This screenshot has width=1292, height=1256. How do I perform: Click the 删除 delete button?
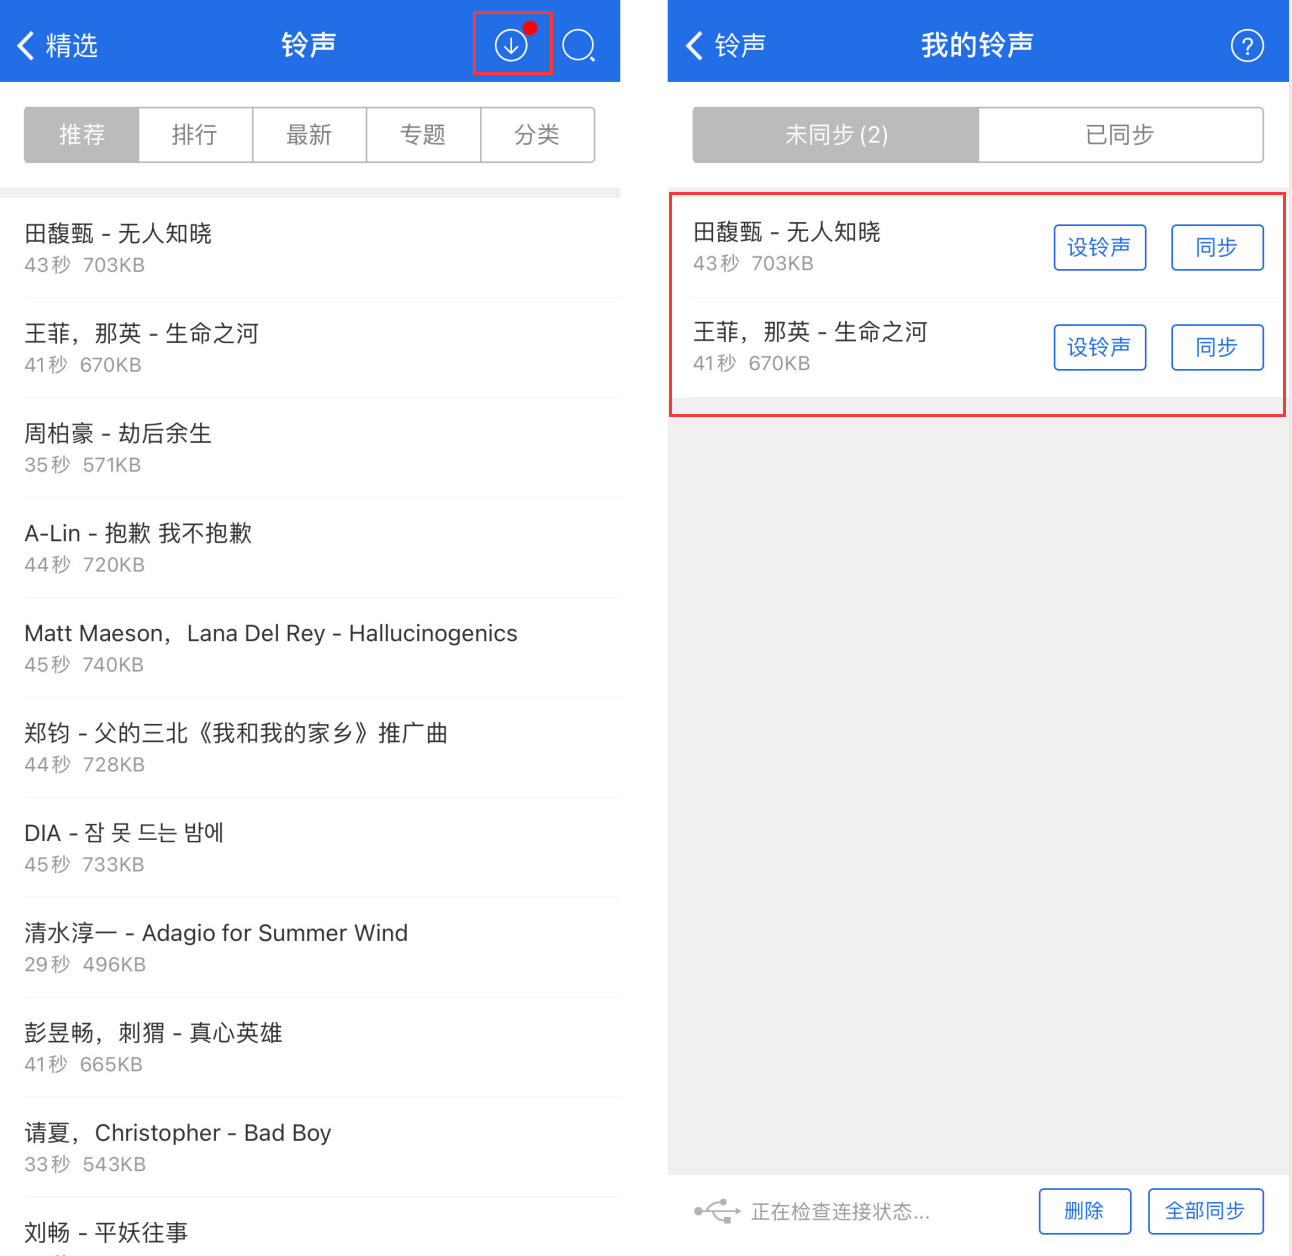click(1084, 1211)
